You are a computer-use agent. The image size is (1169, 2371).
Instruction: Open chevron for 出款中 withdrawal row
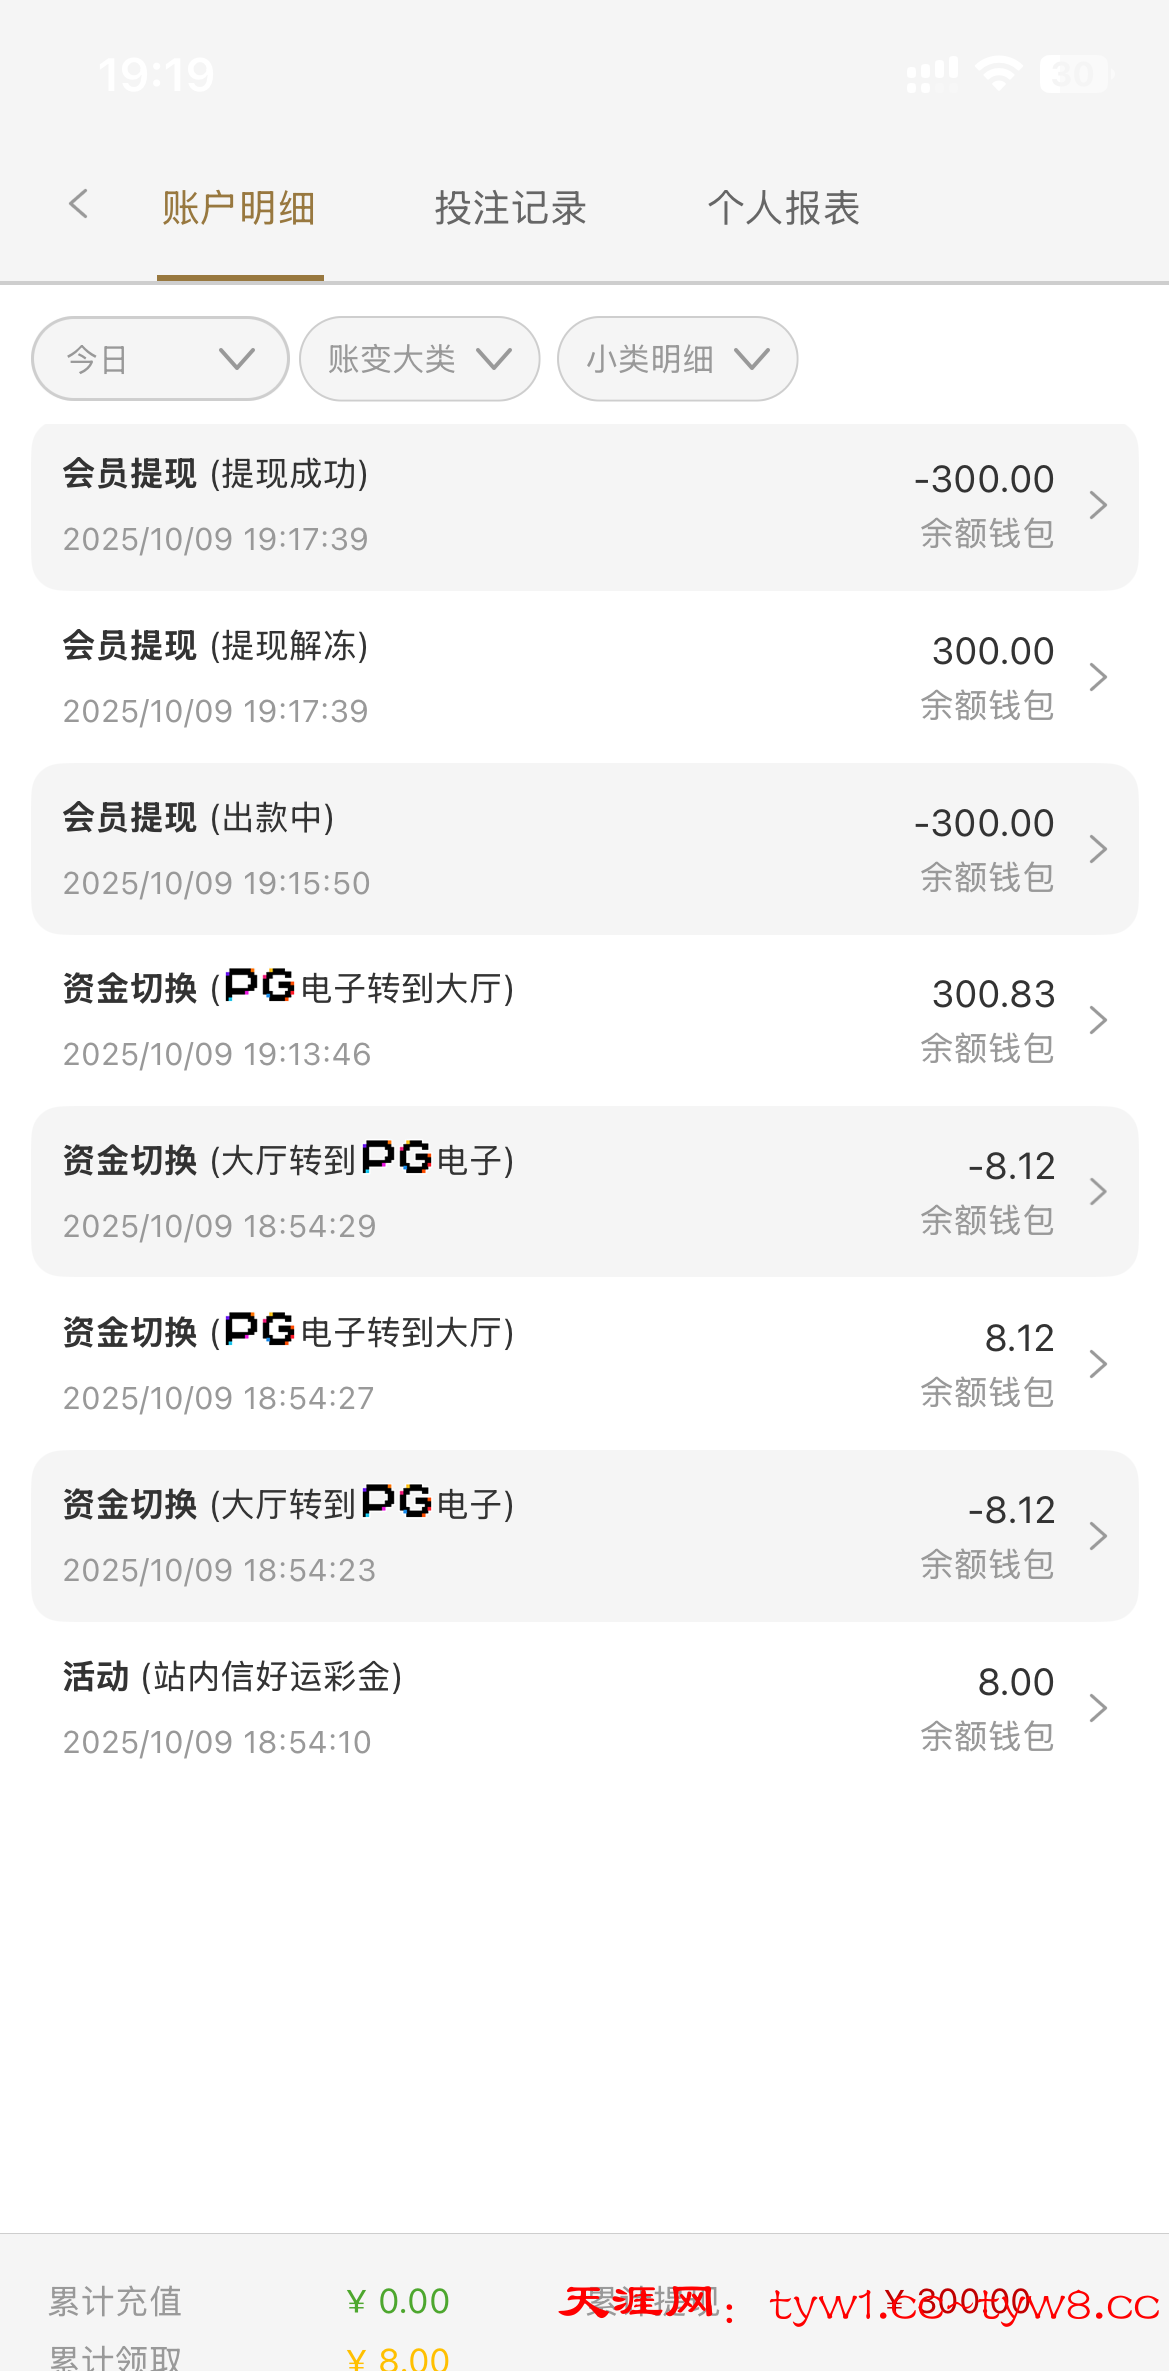pyautogui.click(x=1098, y=849)
